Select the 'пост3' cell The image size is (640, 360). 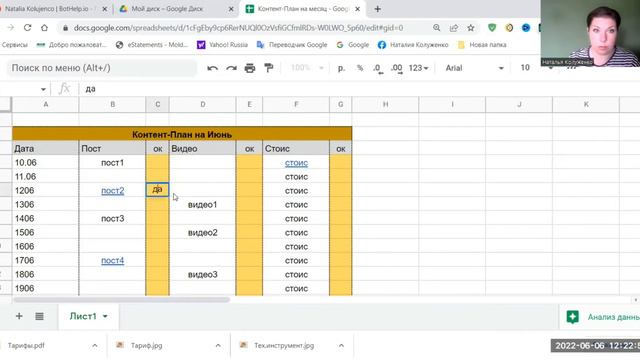click(112, 218)
